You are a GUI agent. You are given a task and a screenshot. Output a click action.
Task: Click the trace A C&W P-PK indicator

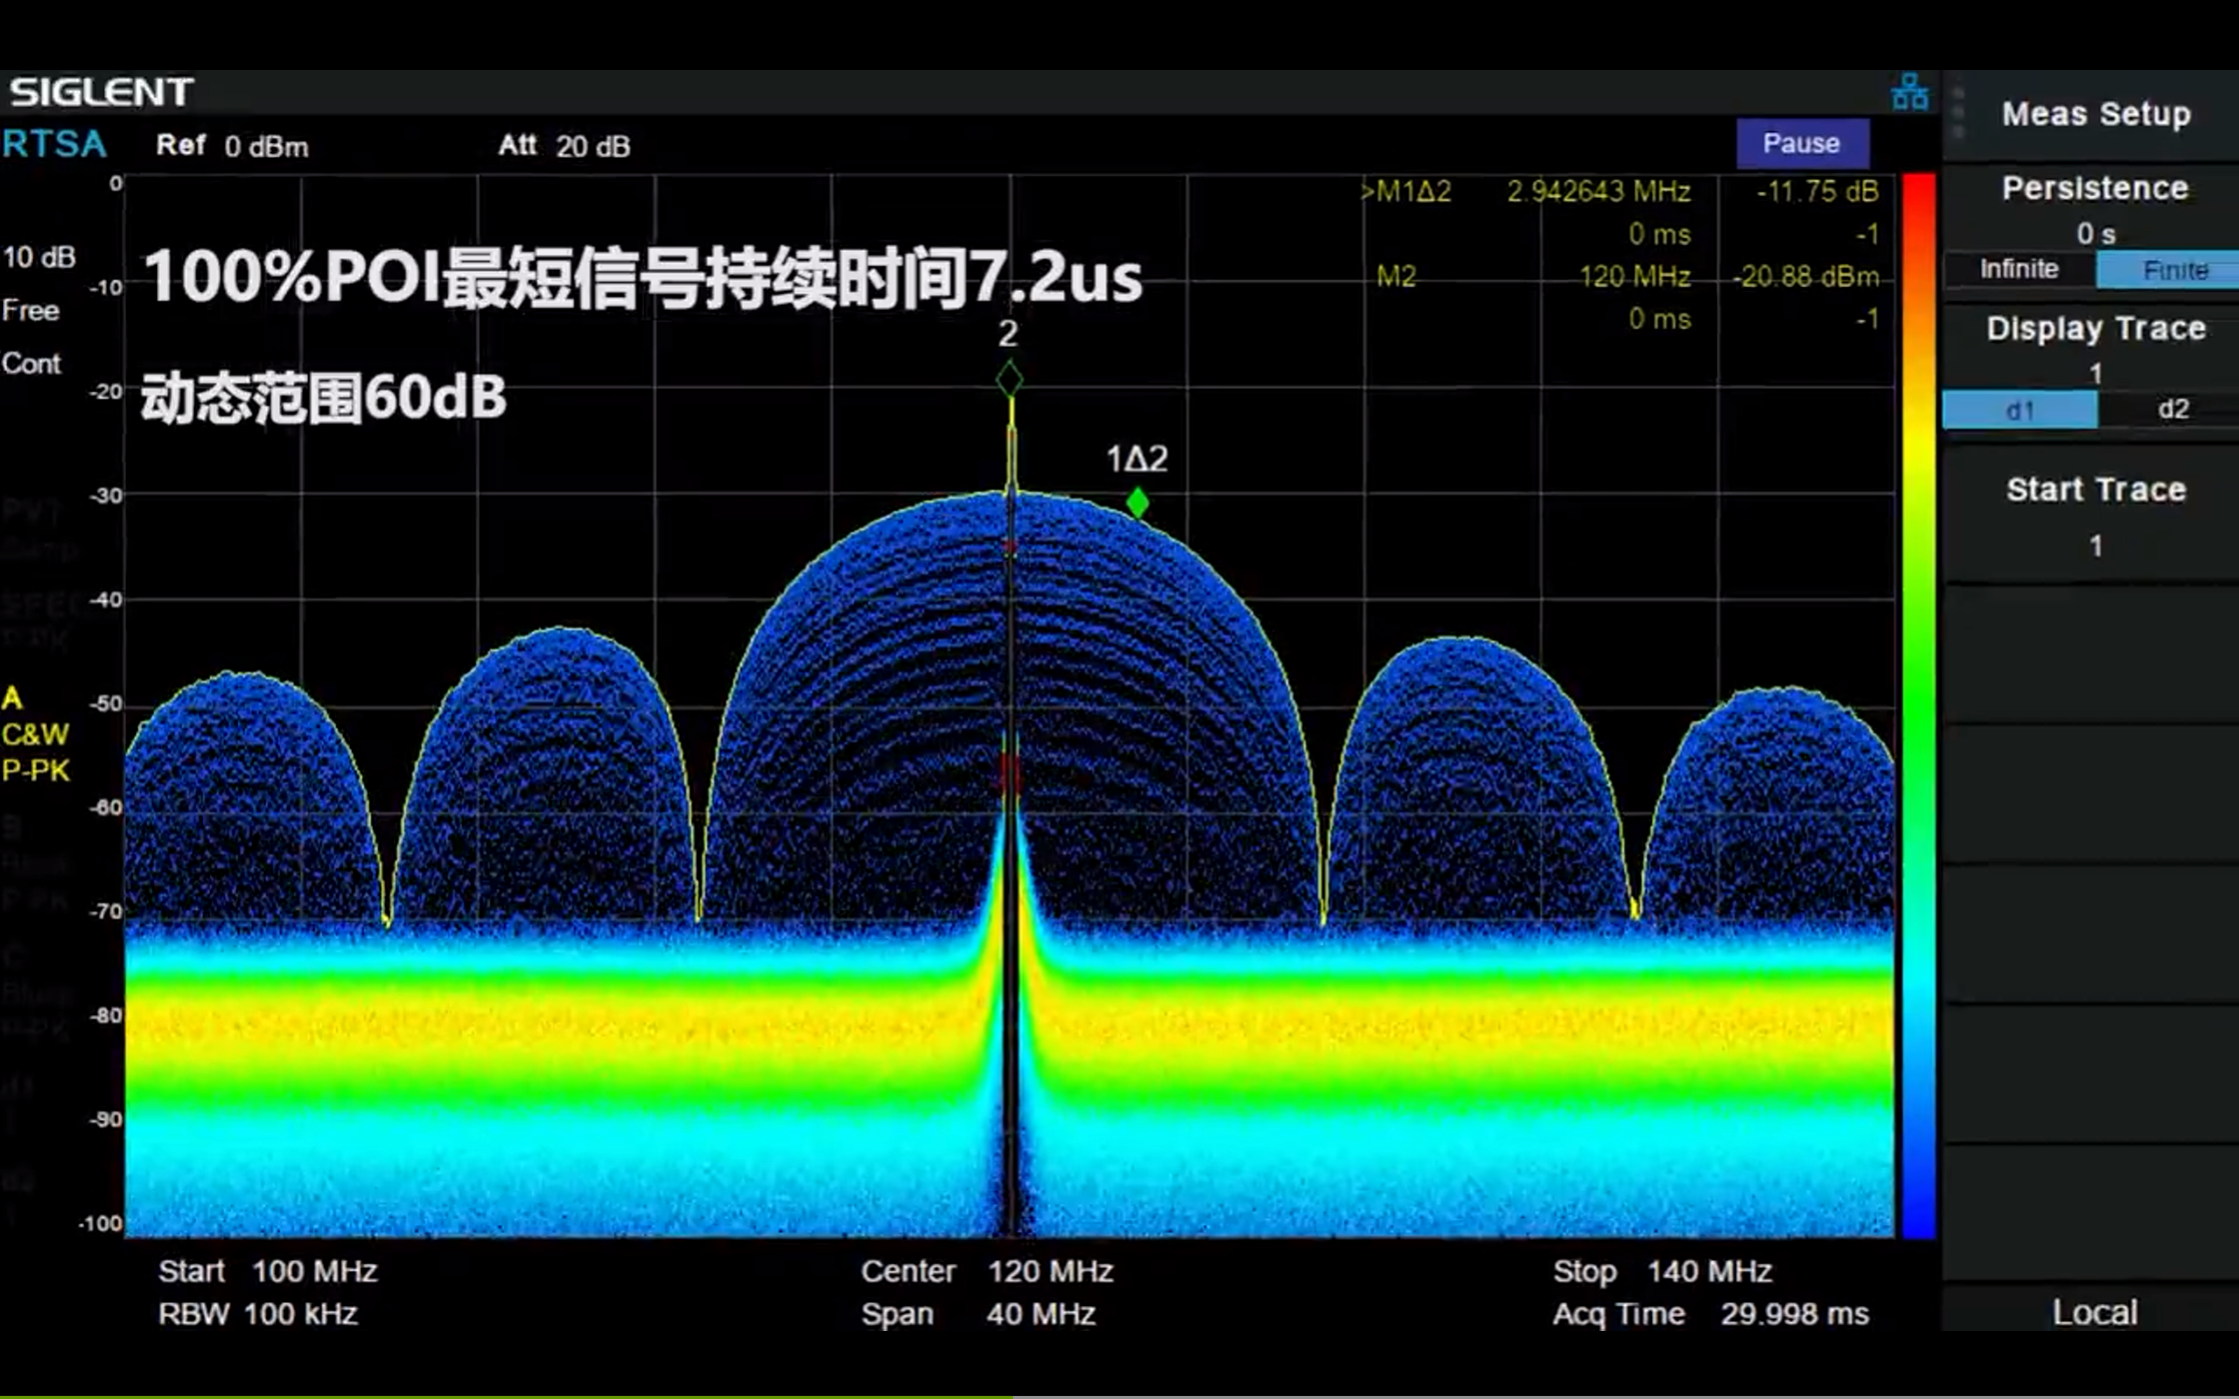pos(35,735)
